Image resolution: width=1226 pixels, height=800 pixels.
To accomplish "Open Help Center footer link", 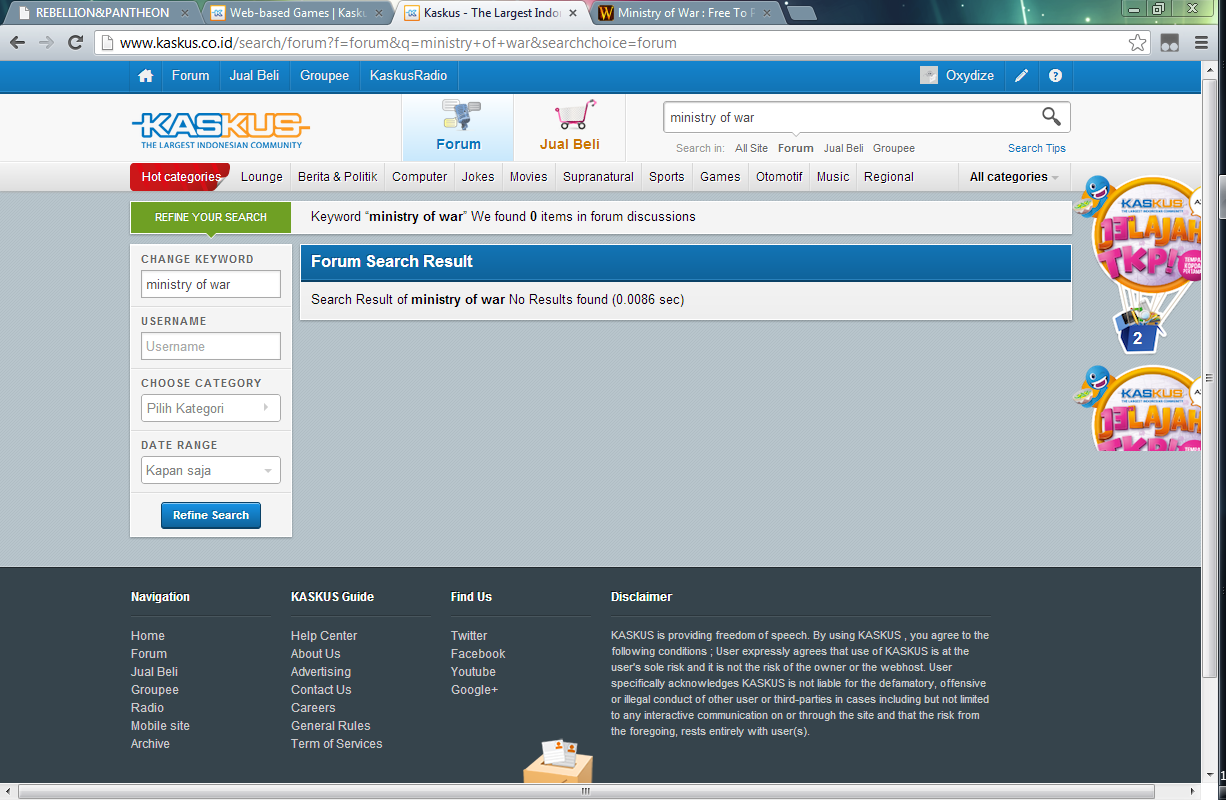I will [x=324, y=636].
